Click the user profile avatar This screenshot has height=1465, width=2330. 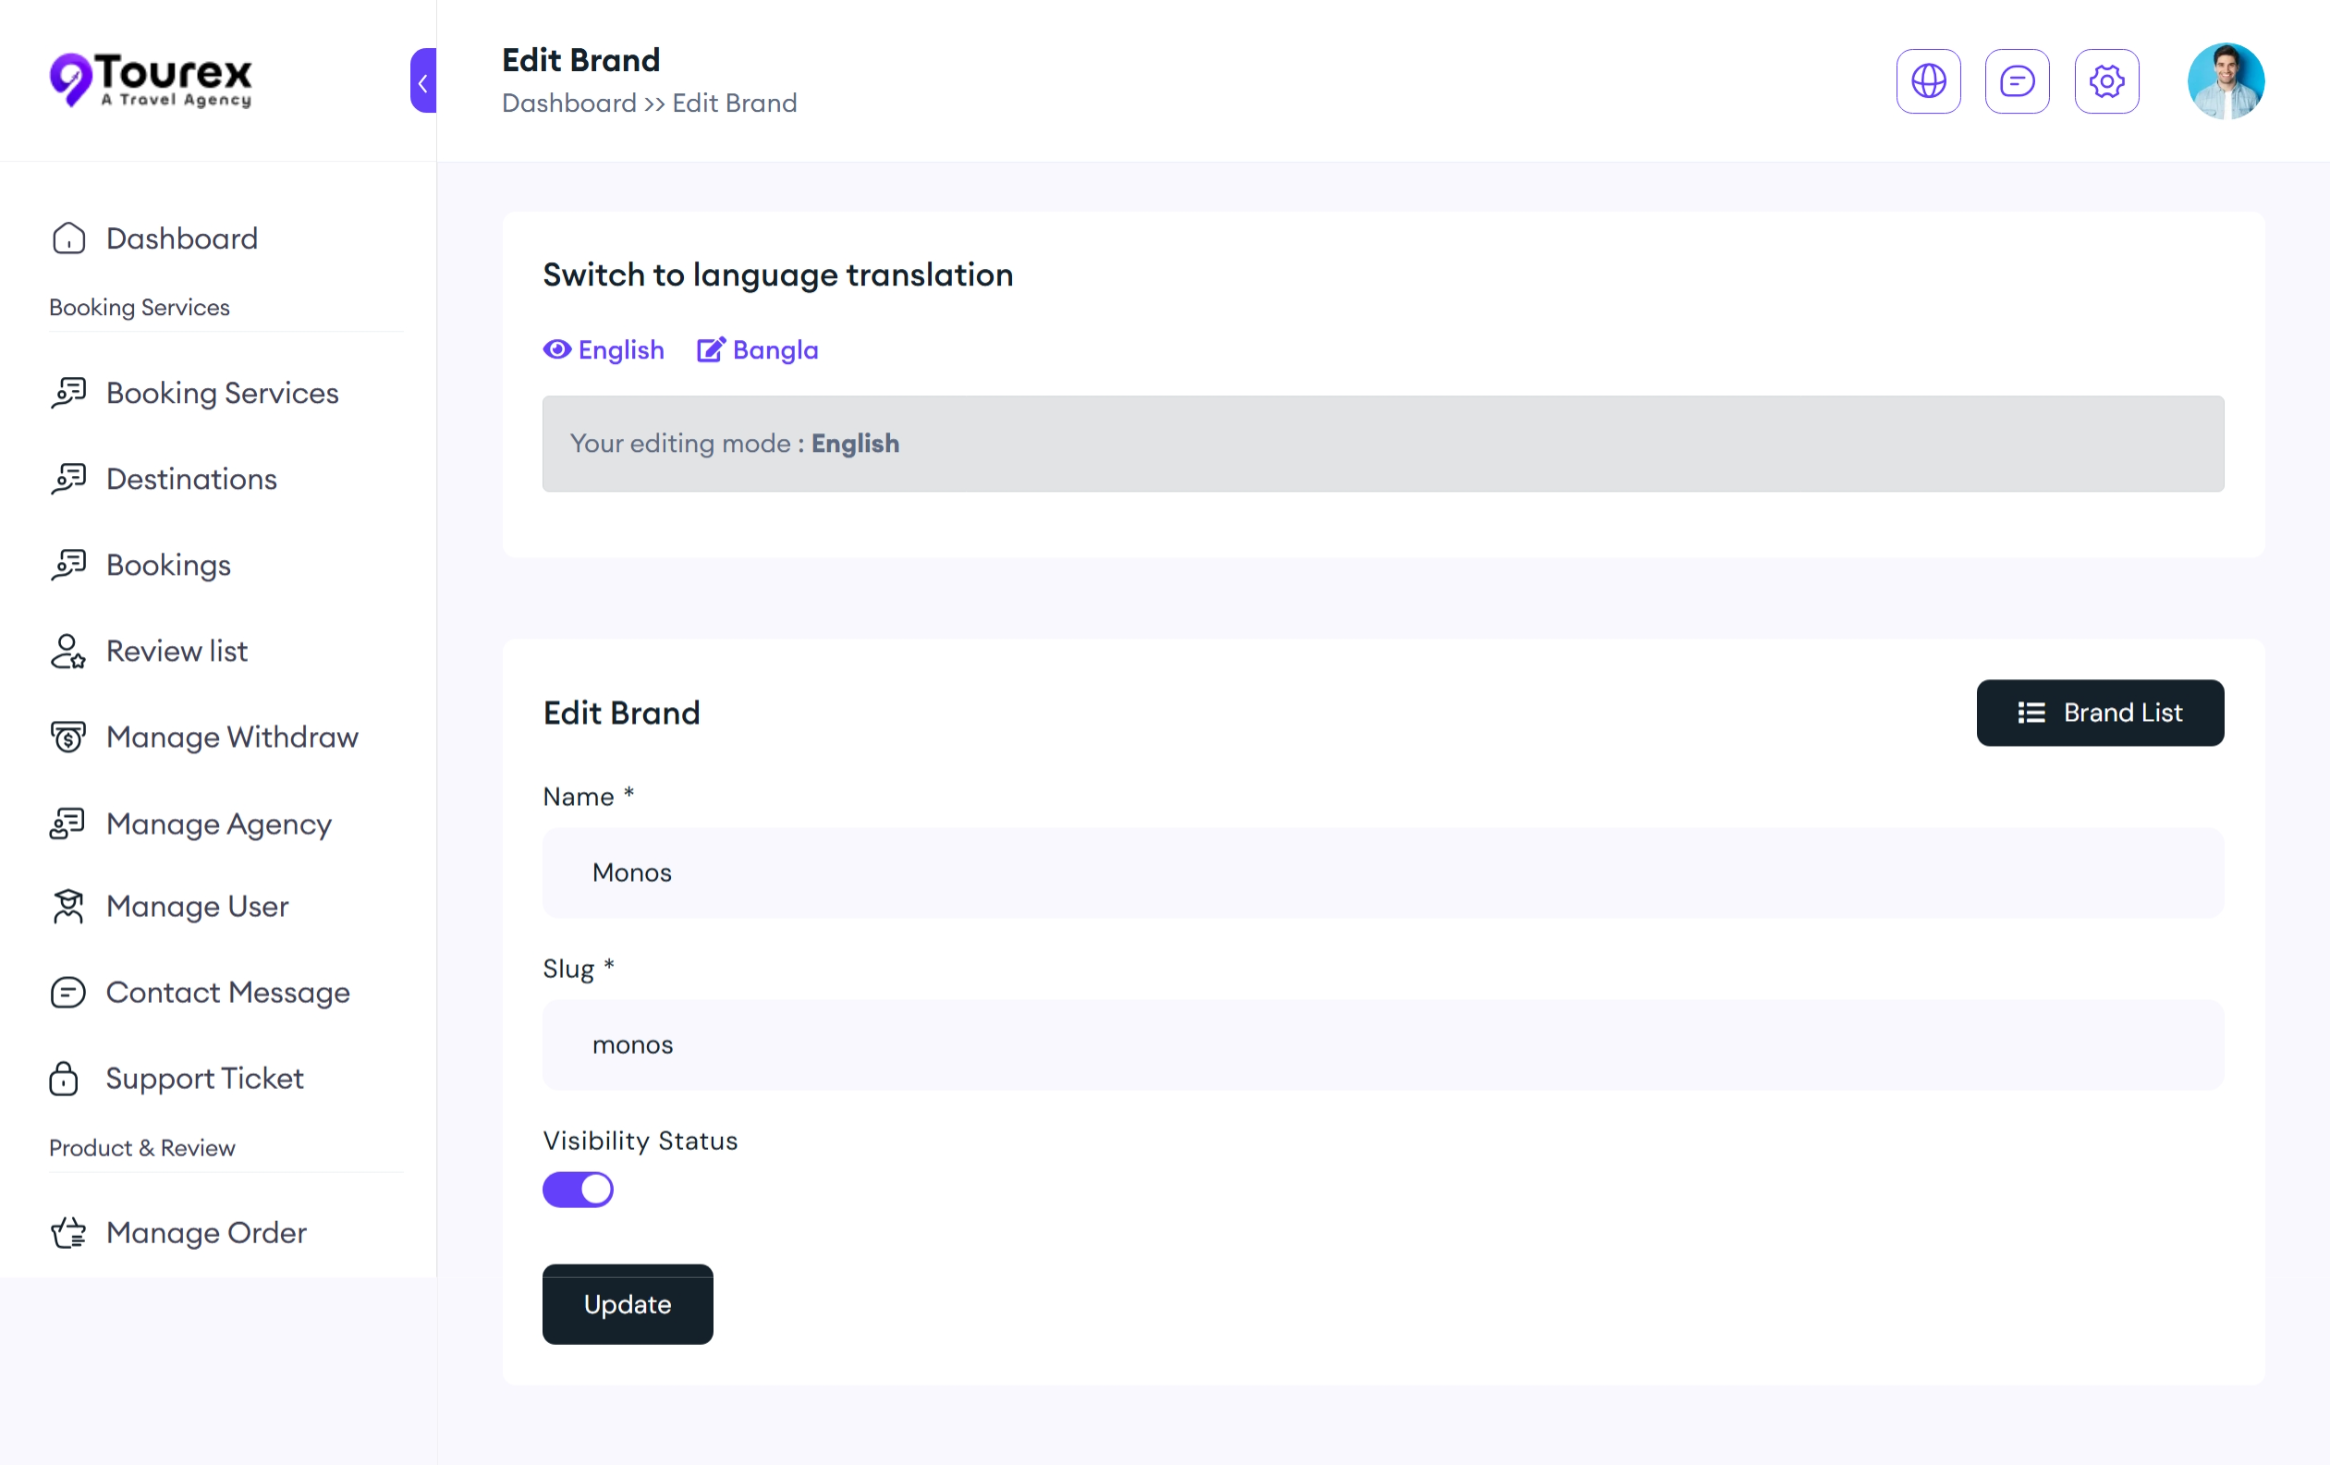[2225, 81]
